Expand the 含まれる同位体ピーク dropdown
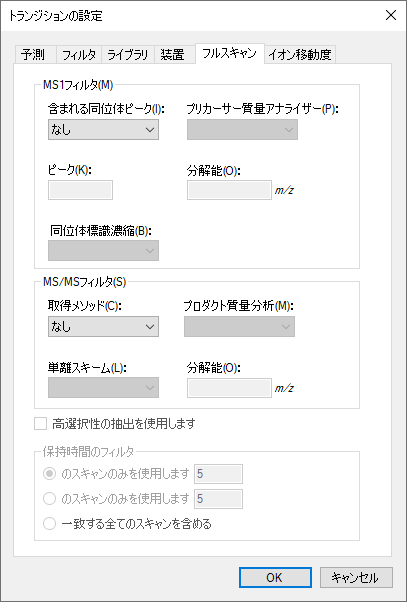 (x=103, y=130)
